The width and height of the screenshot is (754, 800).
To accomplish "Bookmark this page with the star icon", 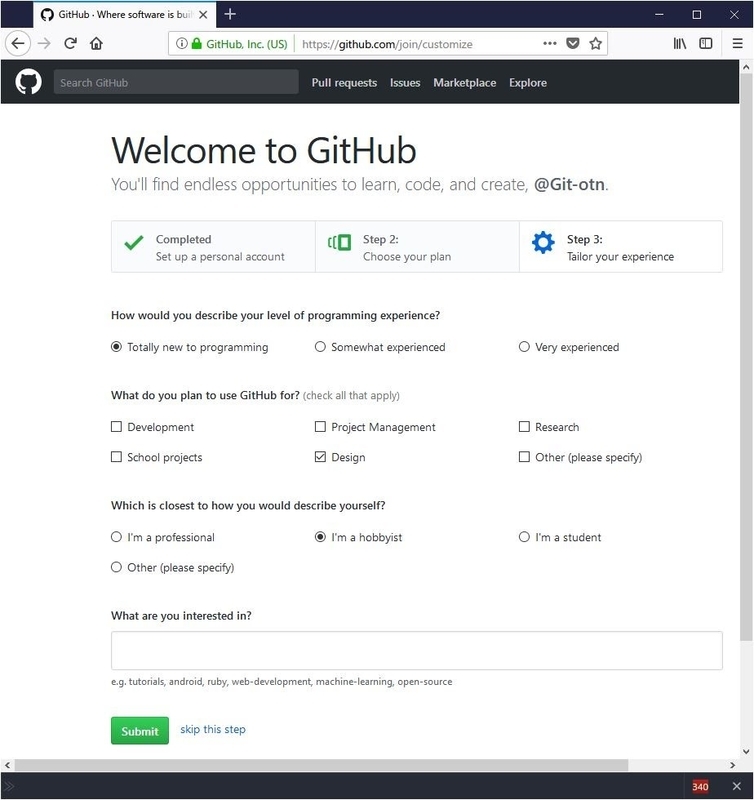I will pos(596,44).
